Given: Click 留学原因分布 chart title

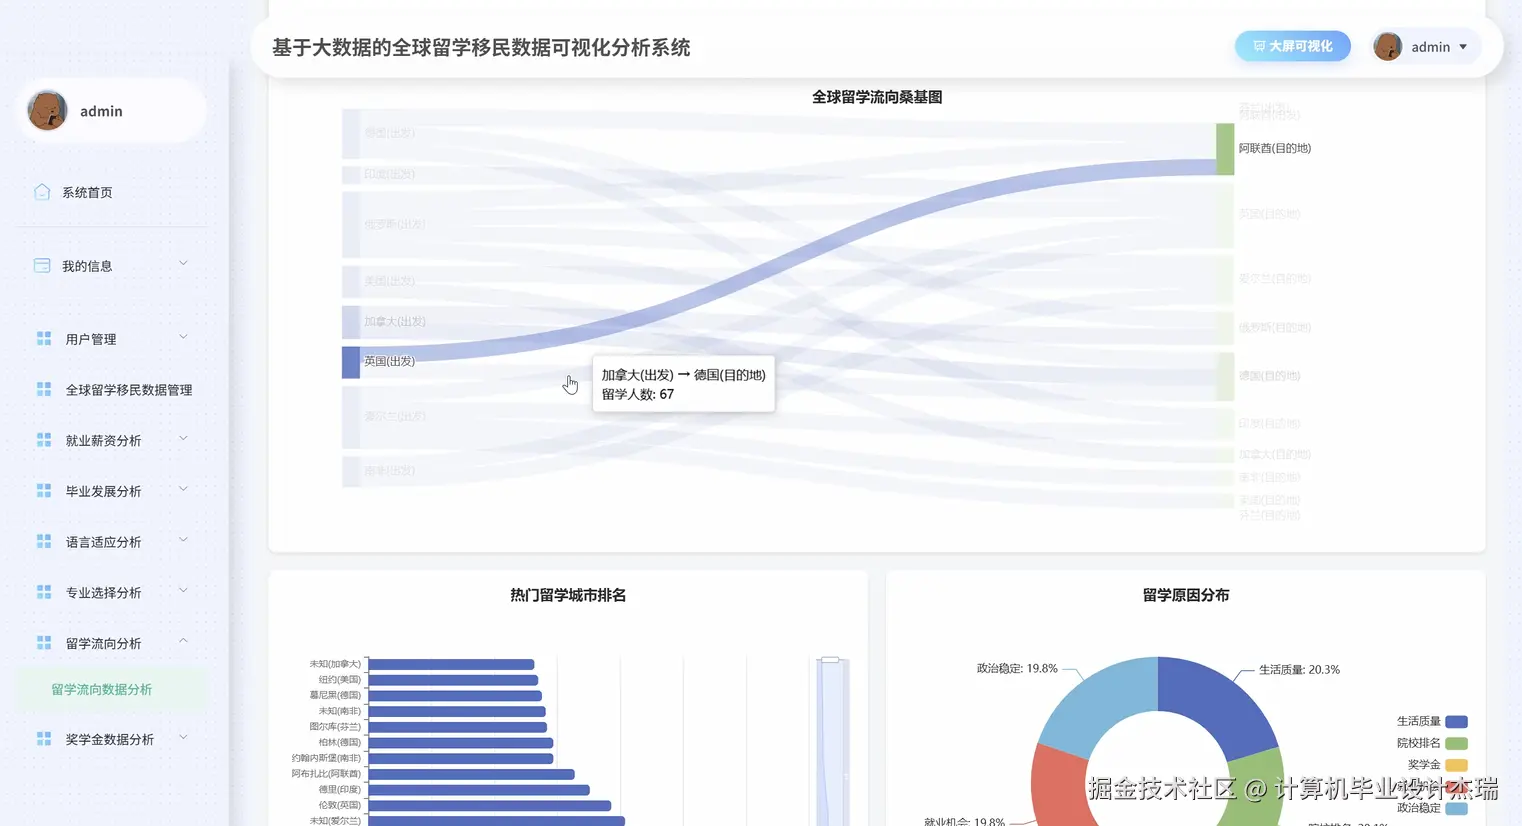Looking at the screenshot, I should click(1186, 595).
